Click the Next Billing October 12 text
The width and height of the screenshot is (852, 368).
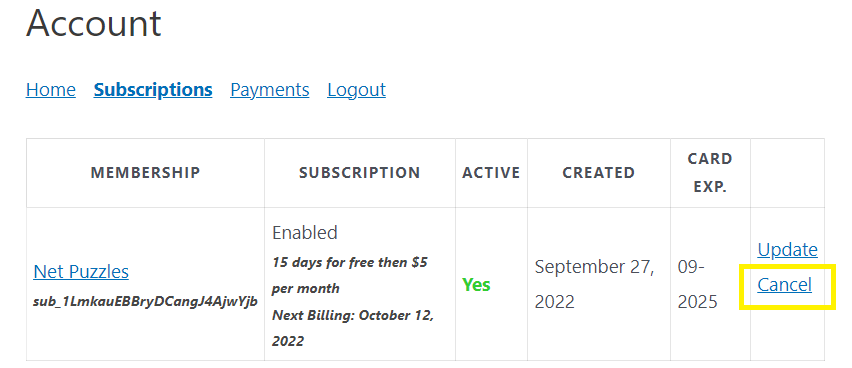353,328
